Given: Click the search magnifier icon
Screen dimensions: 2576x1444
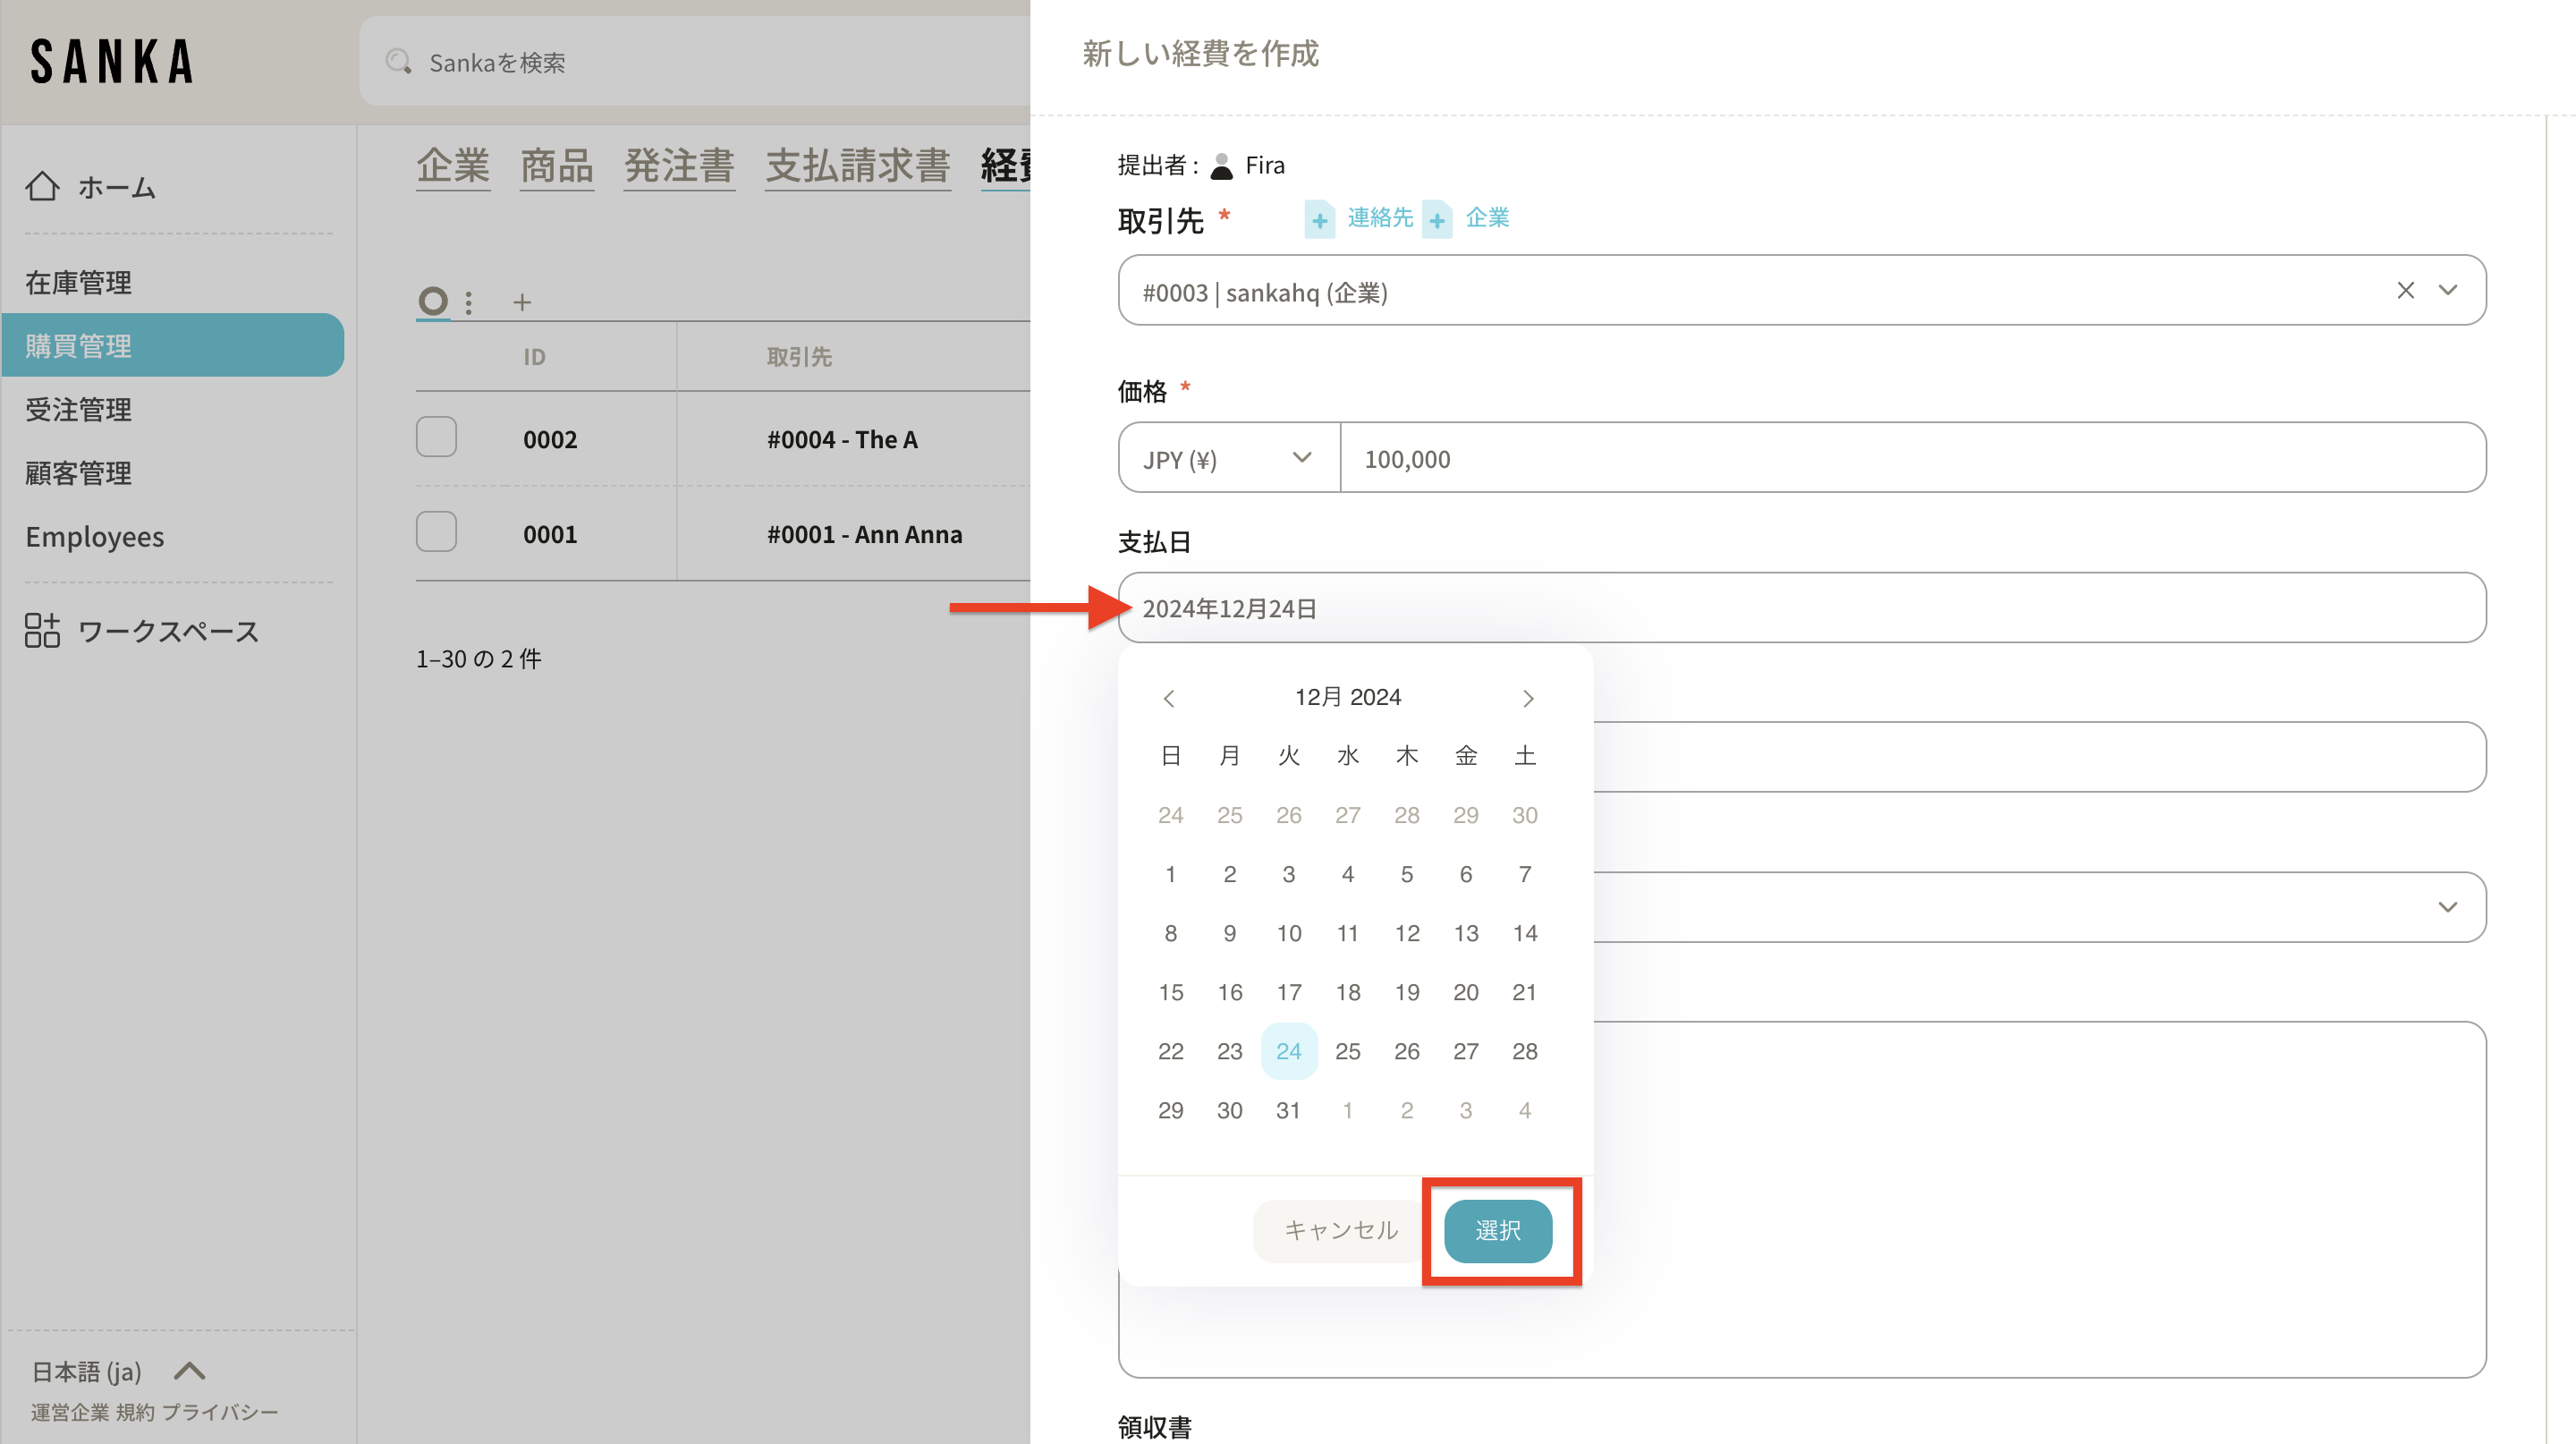Looking at the screenshot, I should point(398,62).
